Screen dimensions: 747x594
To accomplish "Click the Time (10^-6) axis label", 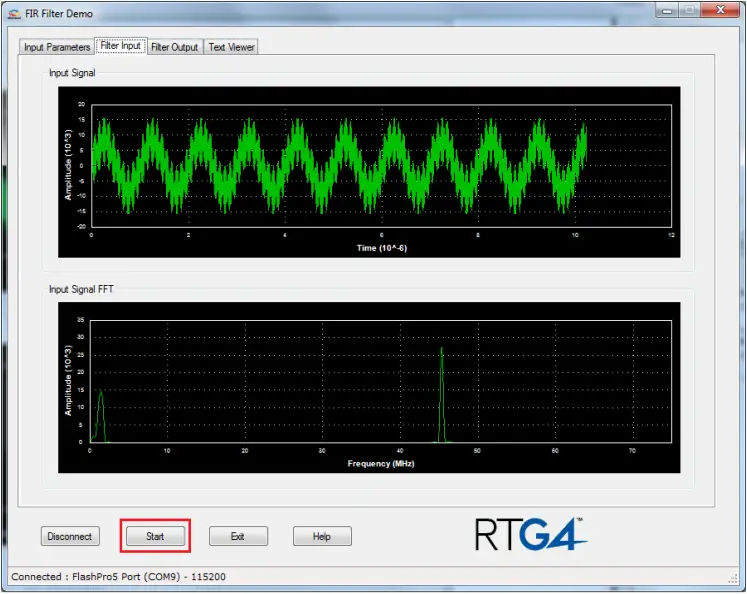I will [x=380, y=247].
